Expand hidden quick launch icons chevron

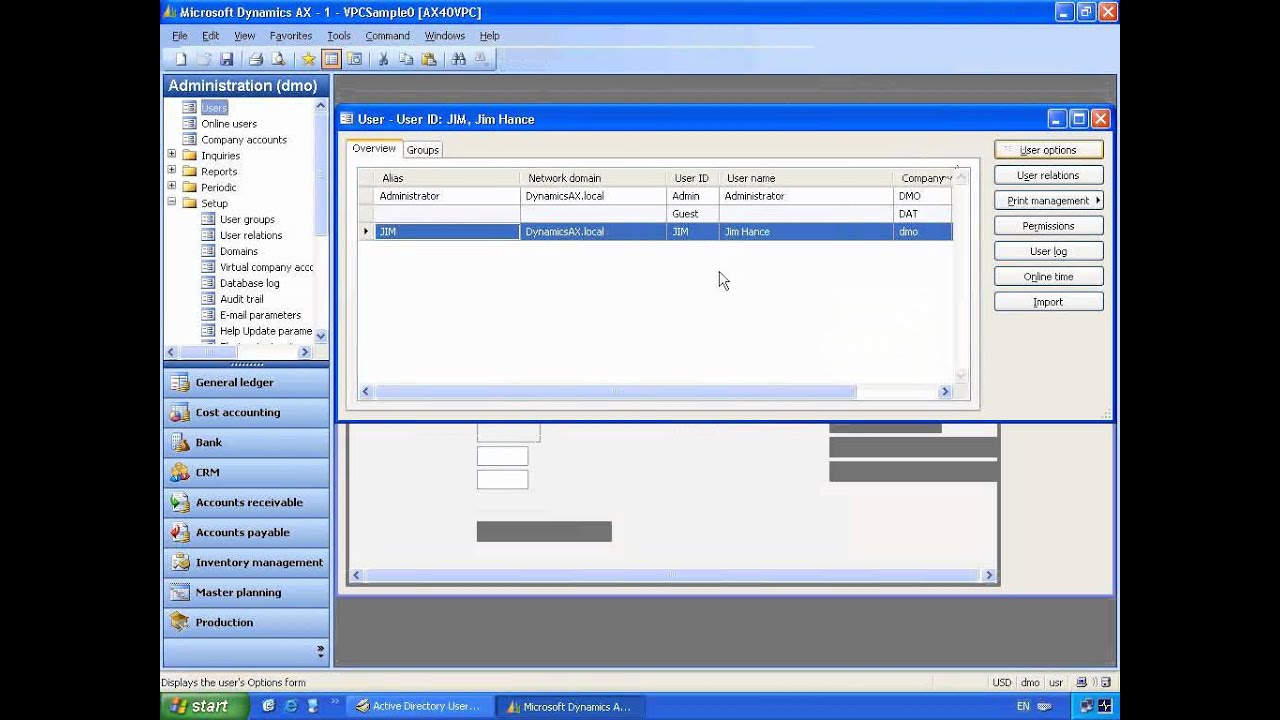pos(334,701)
